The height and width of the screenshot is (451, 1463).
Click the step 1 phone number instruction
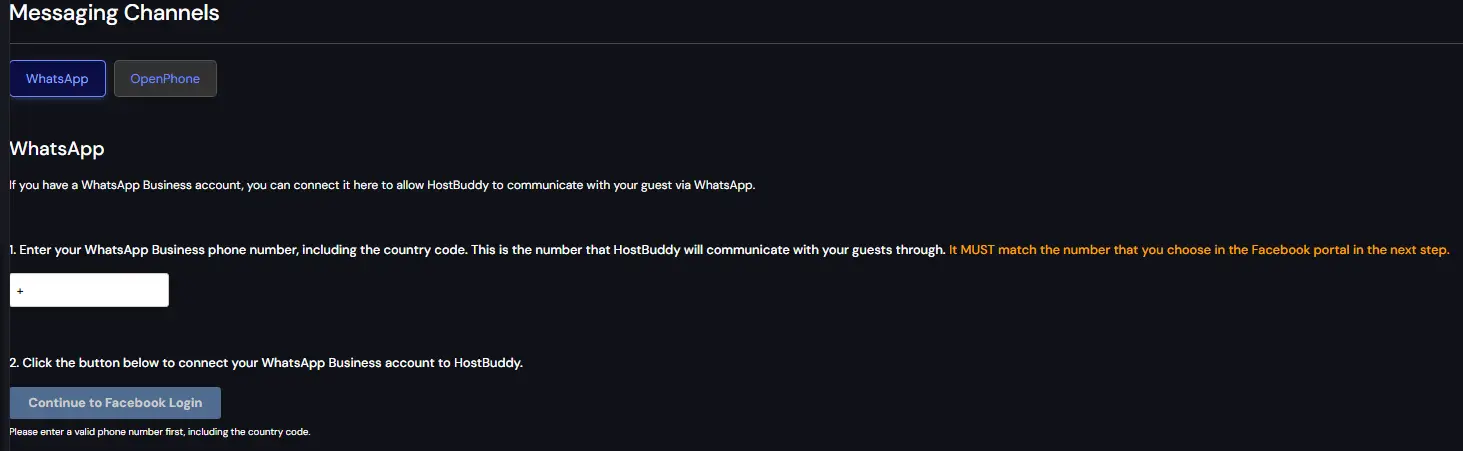477,250
